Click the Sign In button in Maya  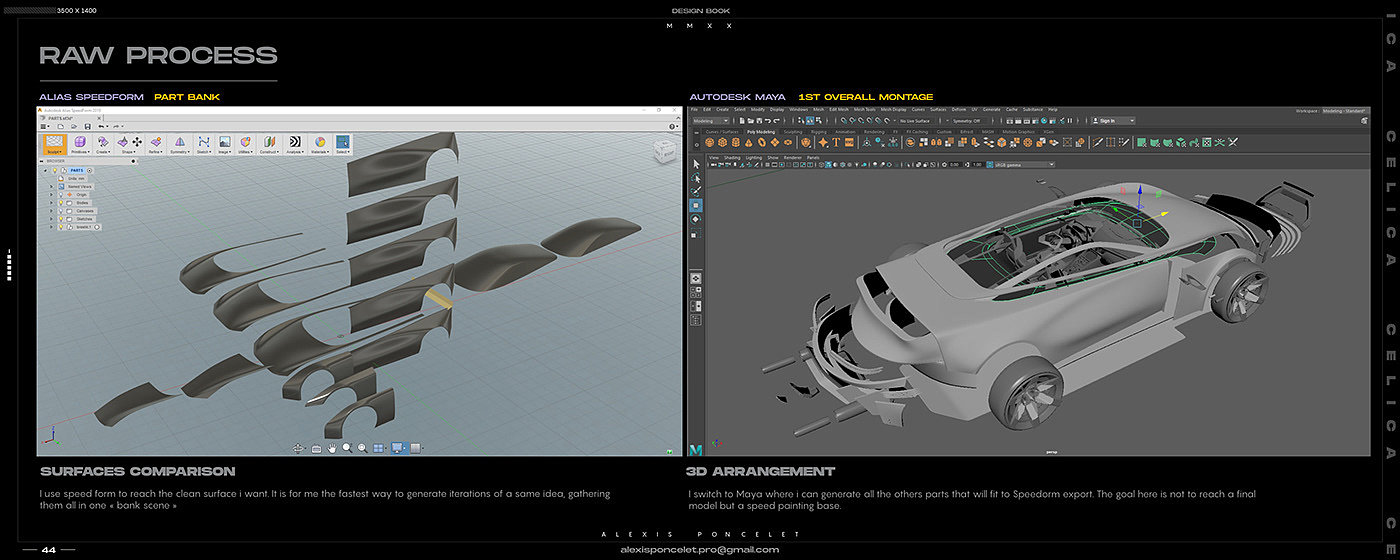[1110, 120]
